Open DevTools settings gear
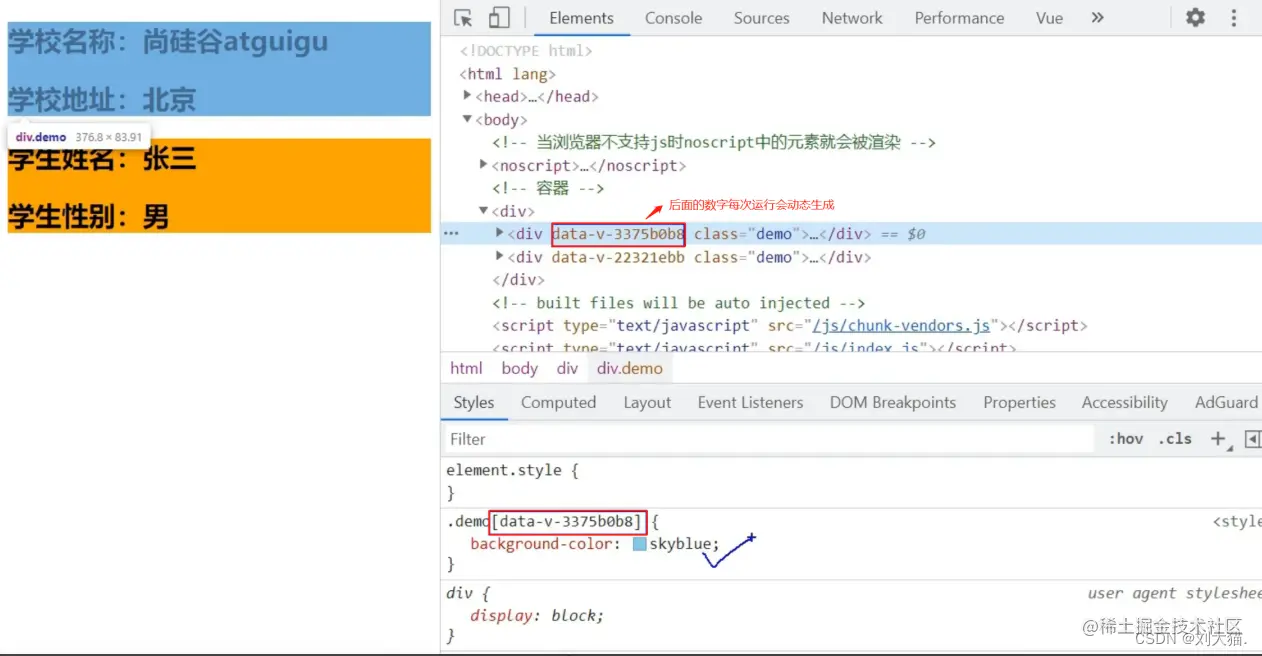1262x656 pixels. click(x=1195, y=18)
